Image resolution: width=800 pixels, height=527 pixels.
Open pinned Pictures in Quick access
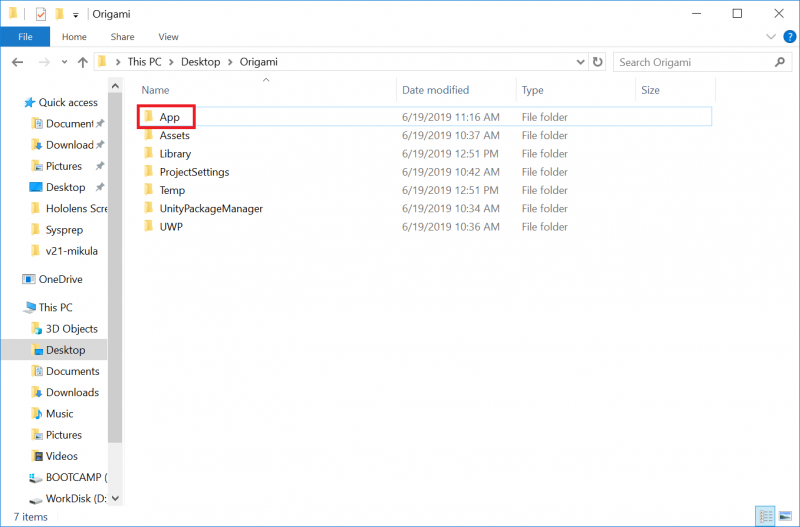tap(57, 166)
